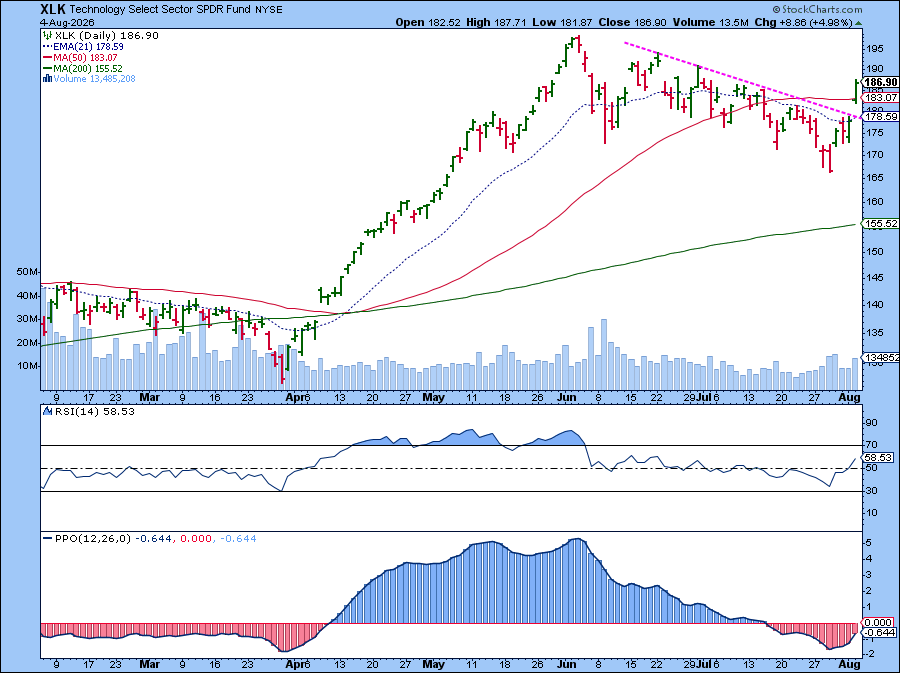The image size is (900, 673).
Task: Click the 58.53 RSI axis tag
Action: tap(878, 457)
